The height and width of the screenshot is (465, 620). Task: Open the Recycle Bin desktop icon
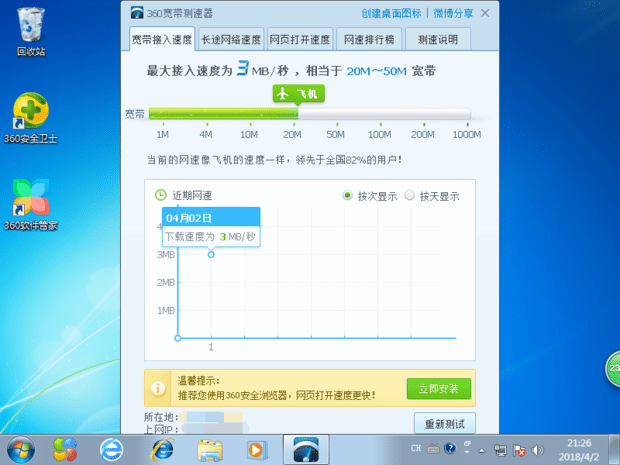31,32
